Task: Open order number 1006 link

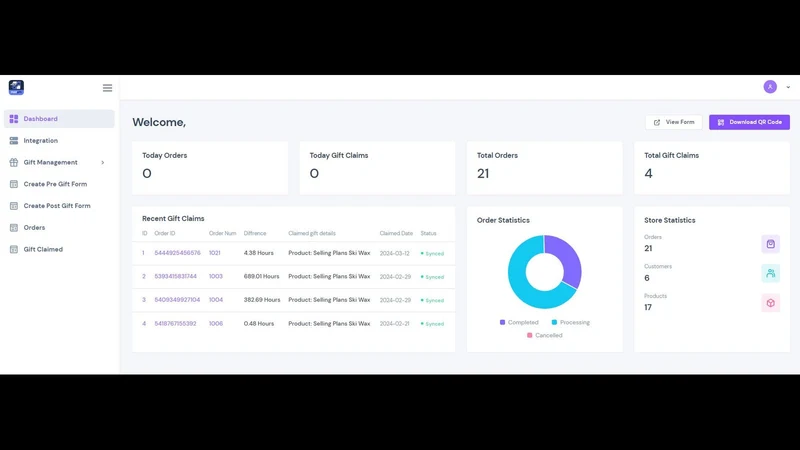Action: coord(216,323)
